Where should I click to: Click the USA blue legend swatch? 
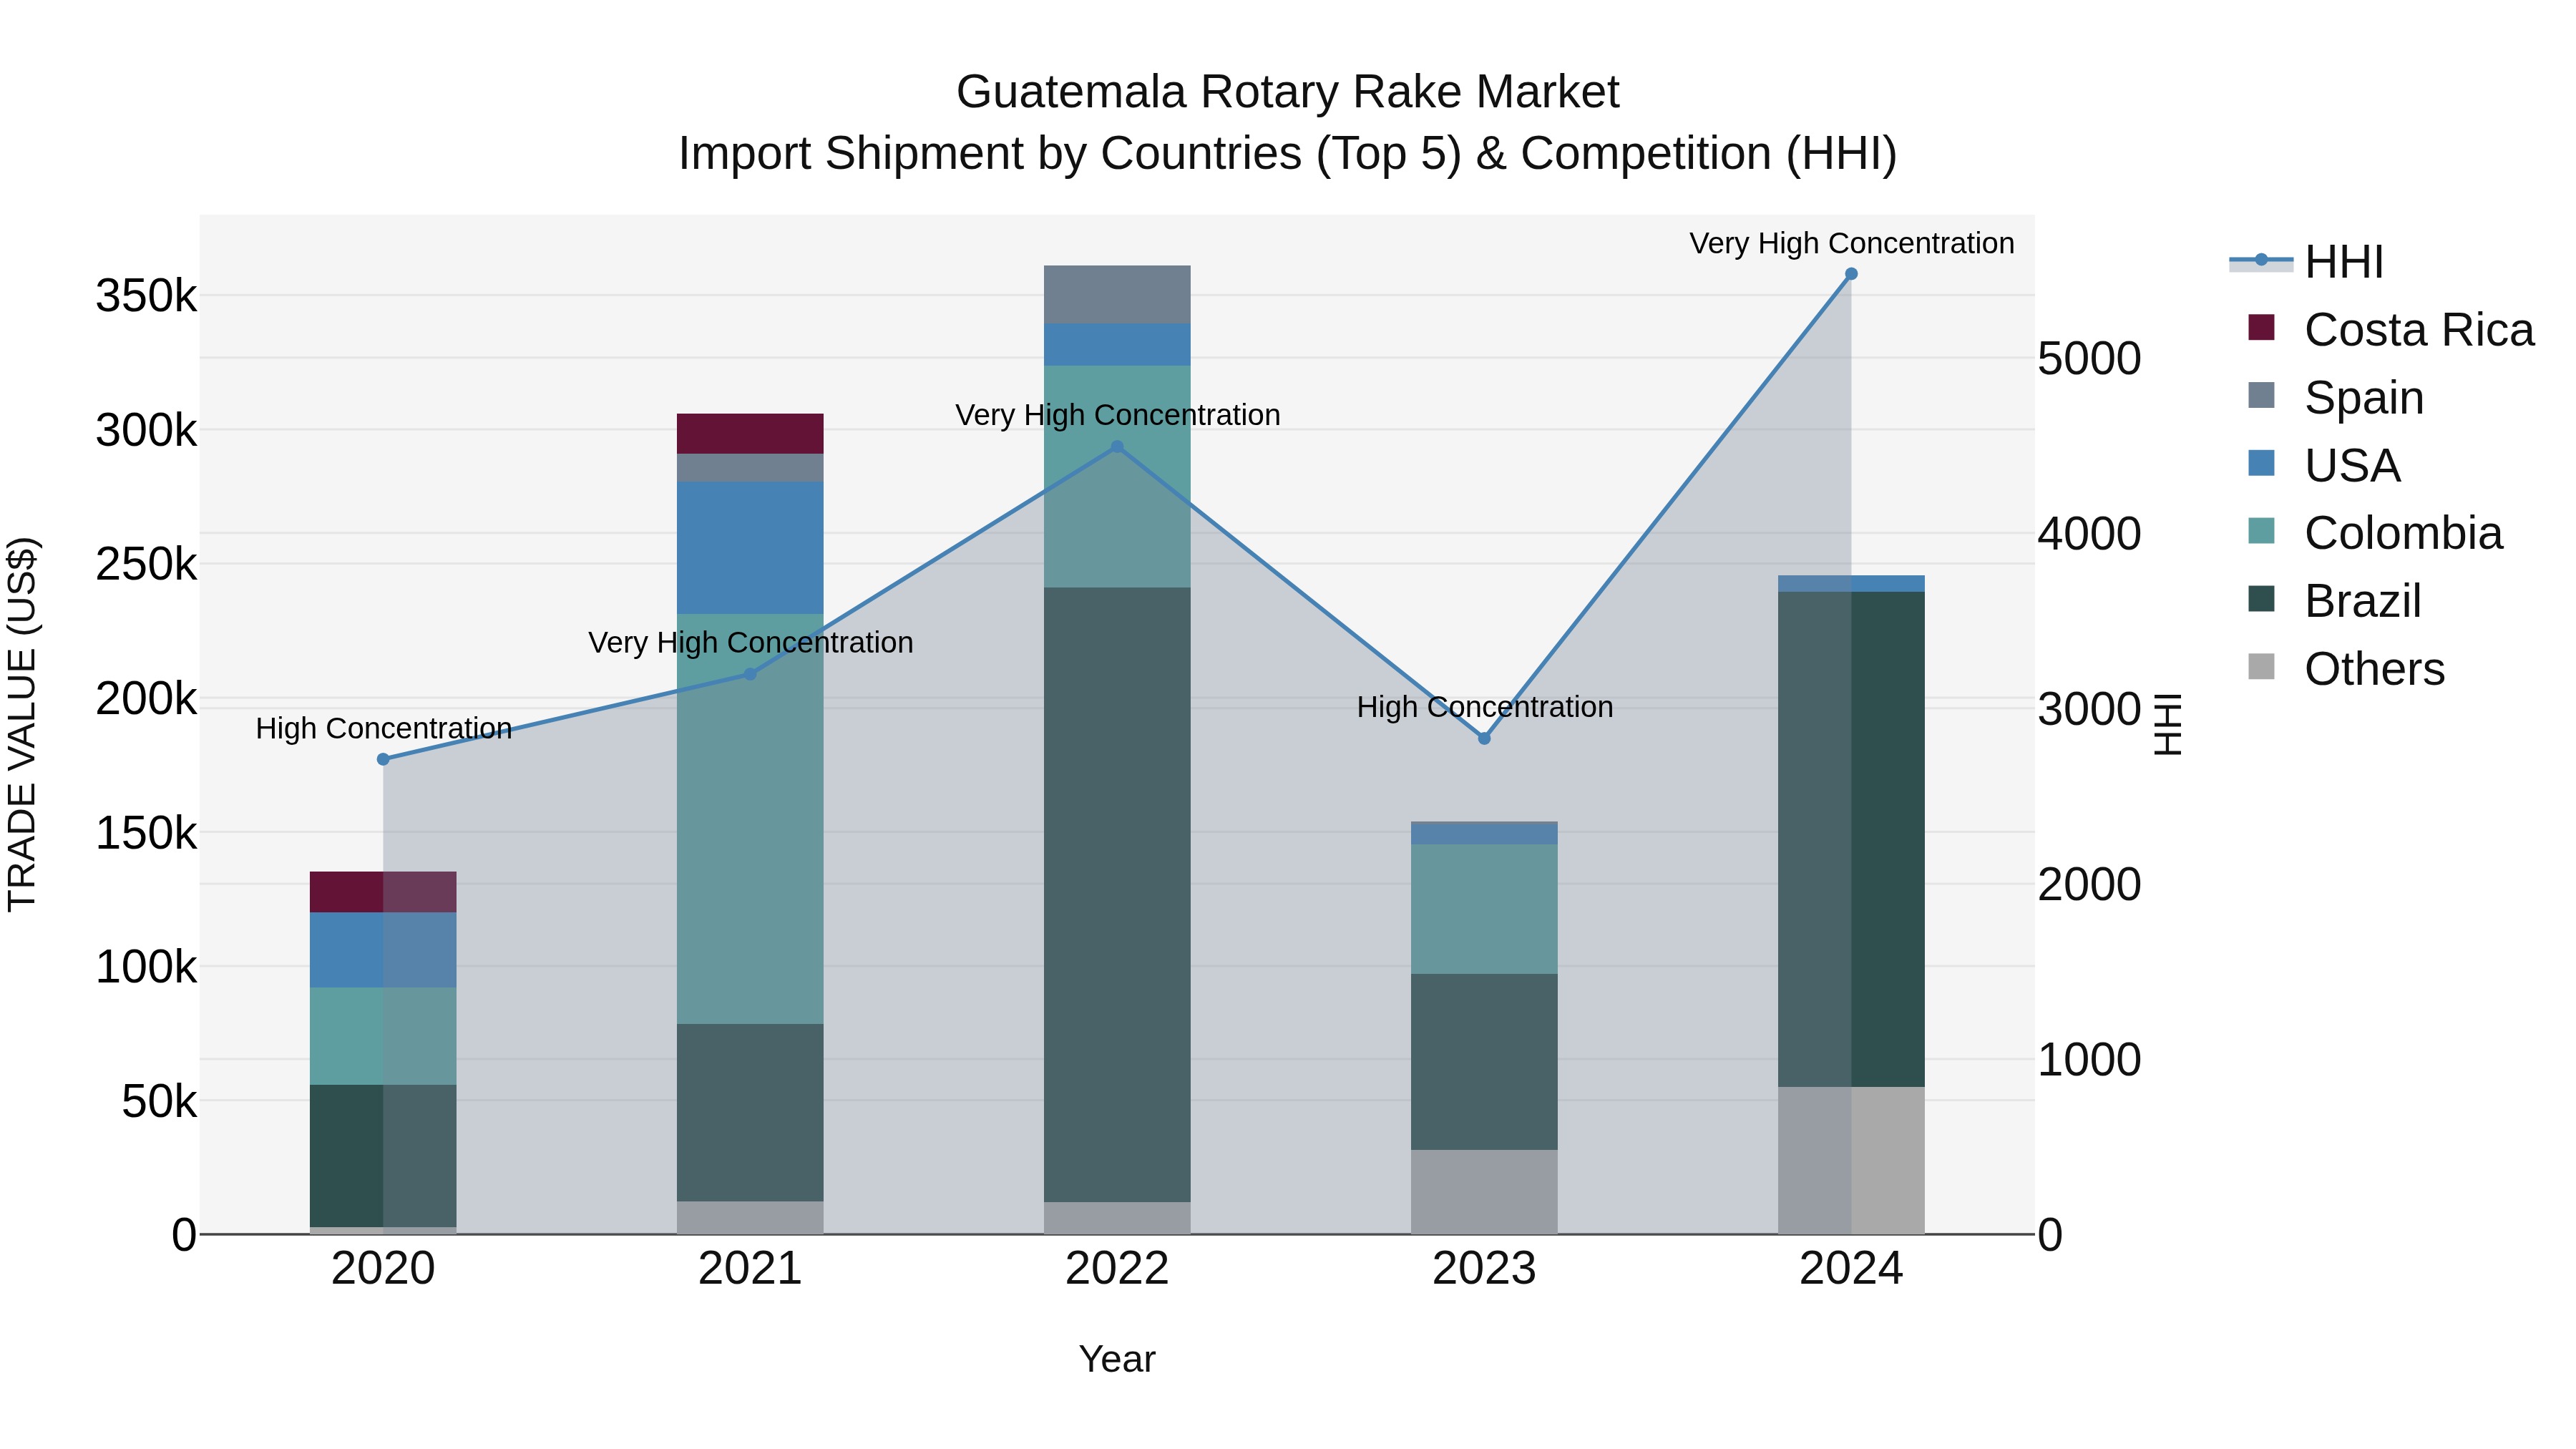click(2261, 463)
